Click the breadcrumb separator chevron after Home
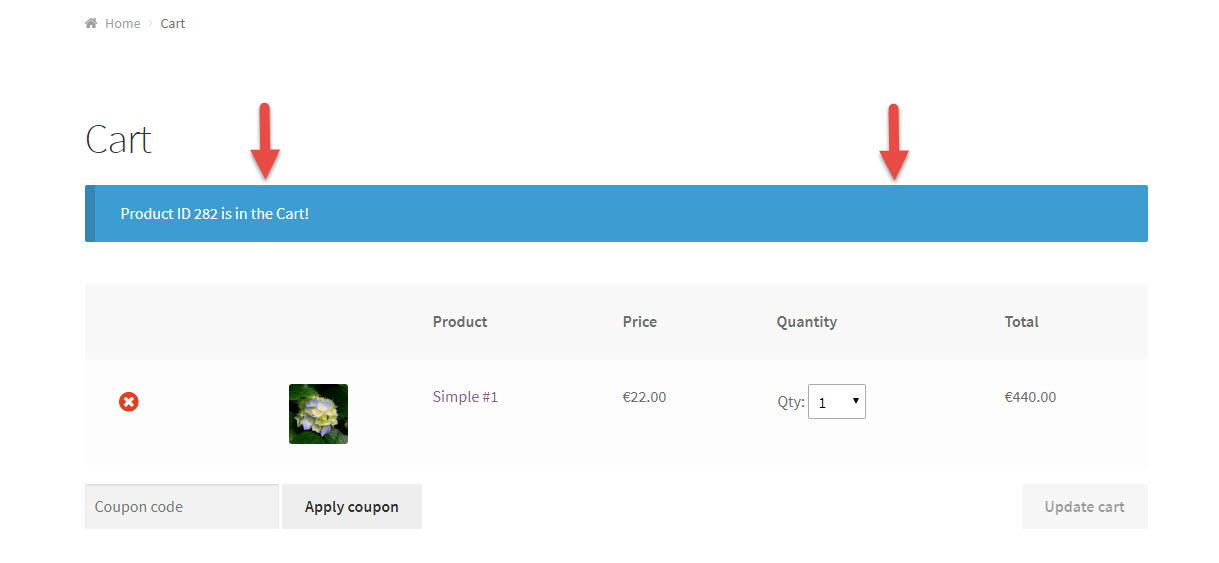The width and height of the screenshot is (1219, 563). [x=151, y=23]
